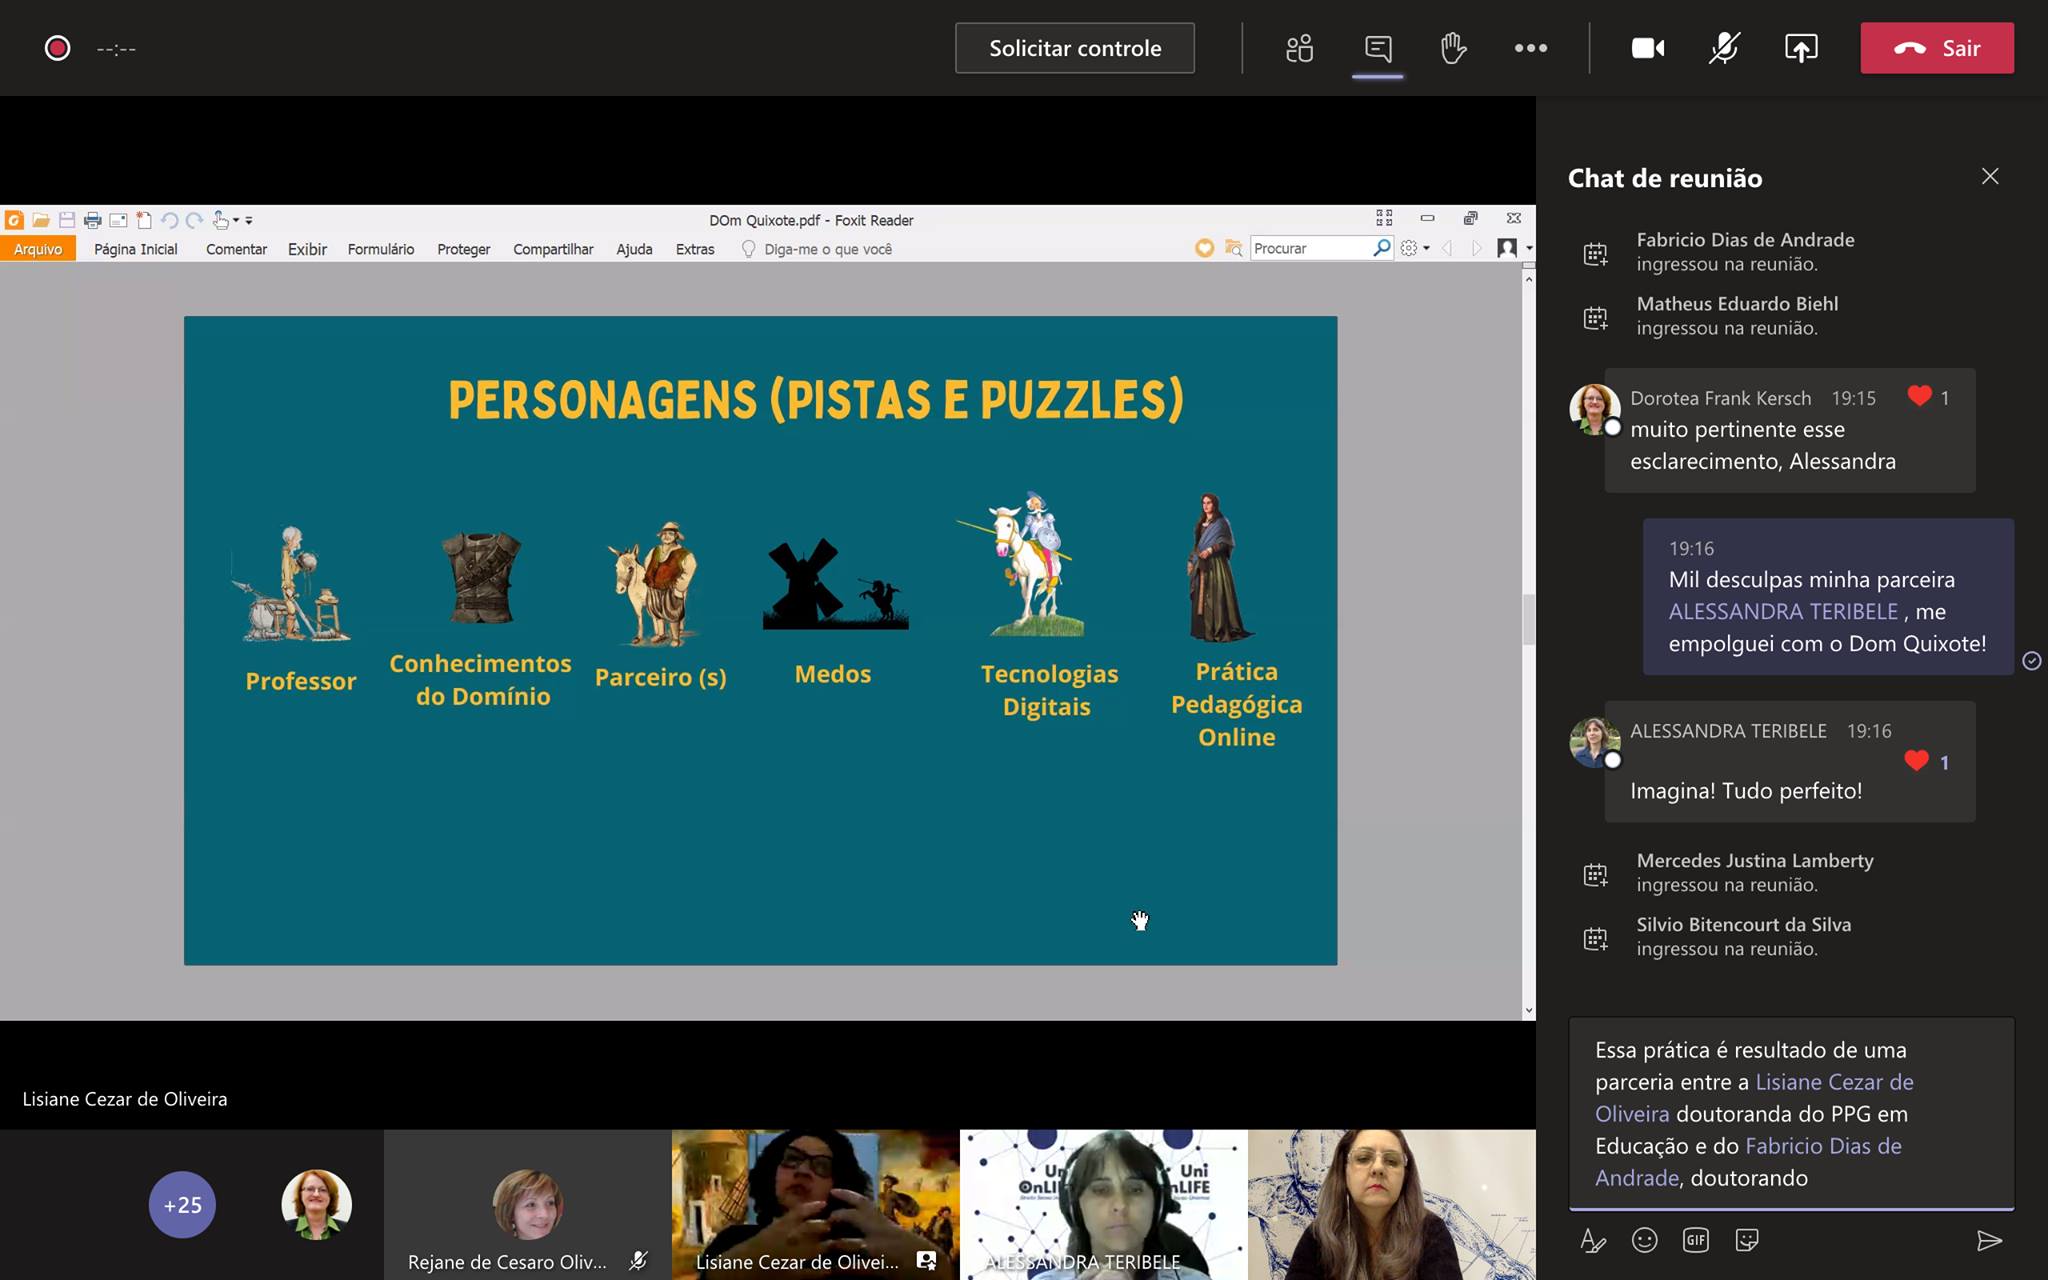2048x1280 pixels.
Task: Open Foxit hand tool mode dropdown
Action: 226,220
